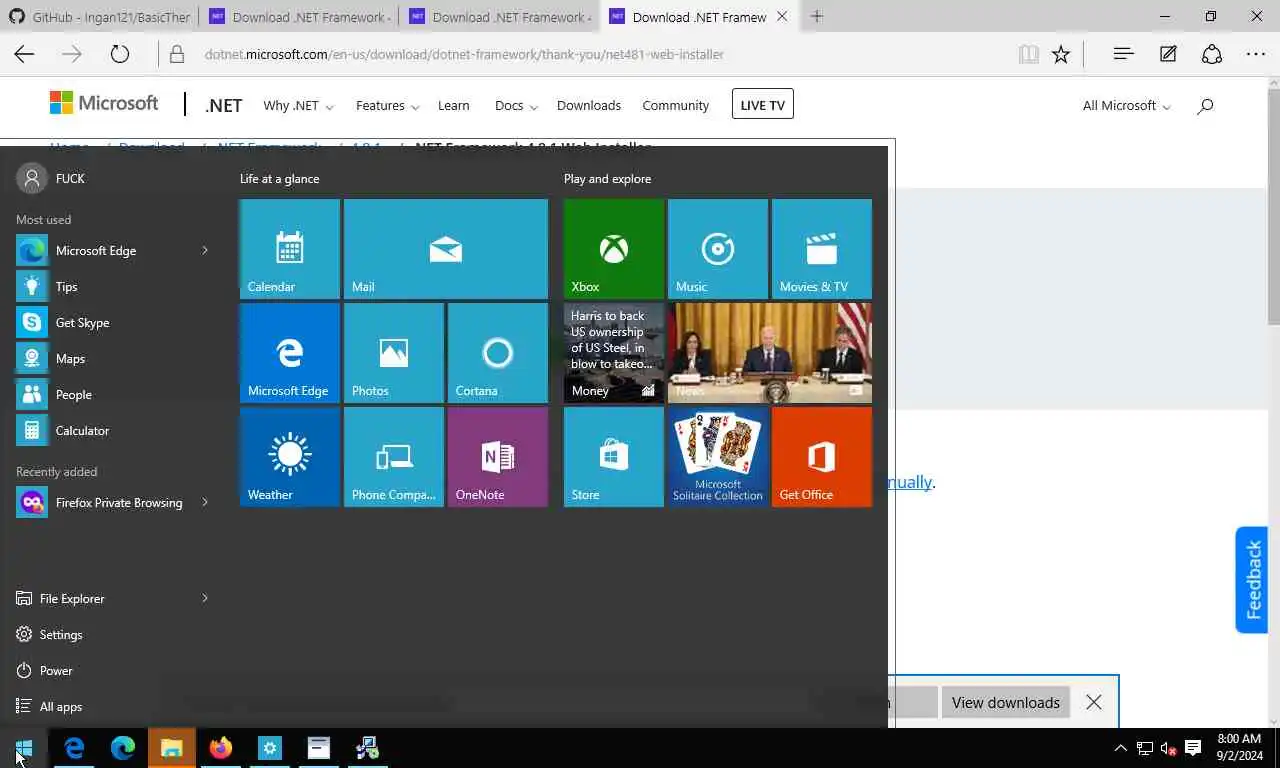Open the Store tile
The height and width of the screenshot is (768, 1280).
tap(614, 457)
